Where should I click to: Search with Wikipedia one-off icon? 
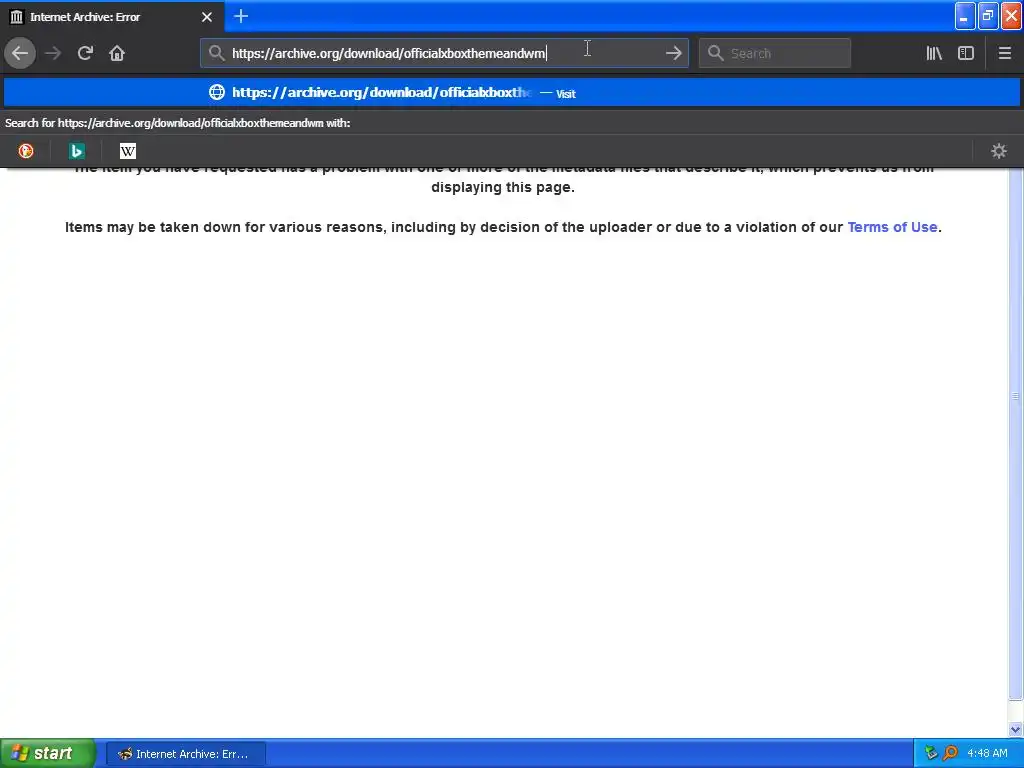click(x=128, y=152)
